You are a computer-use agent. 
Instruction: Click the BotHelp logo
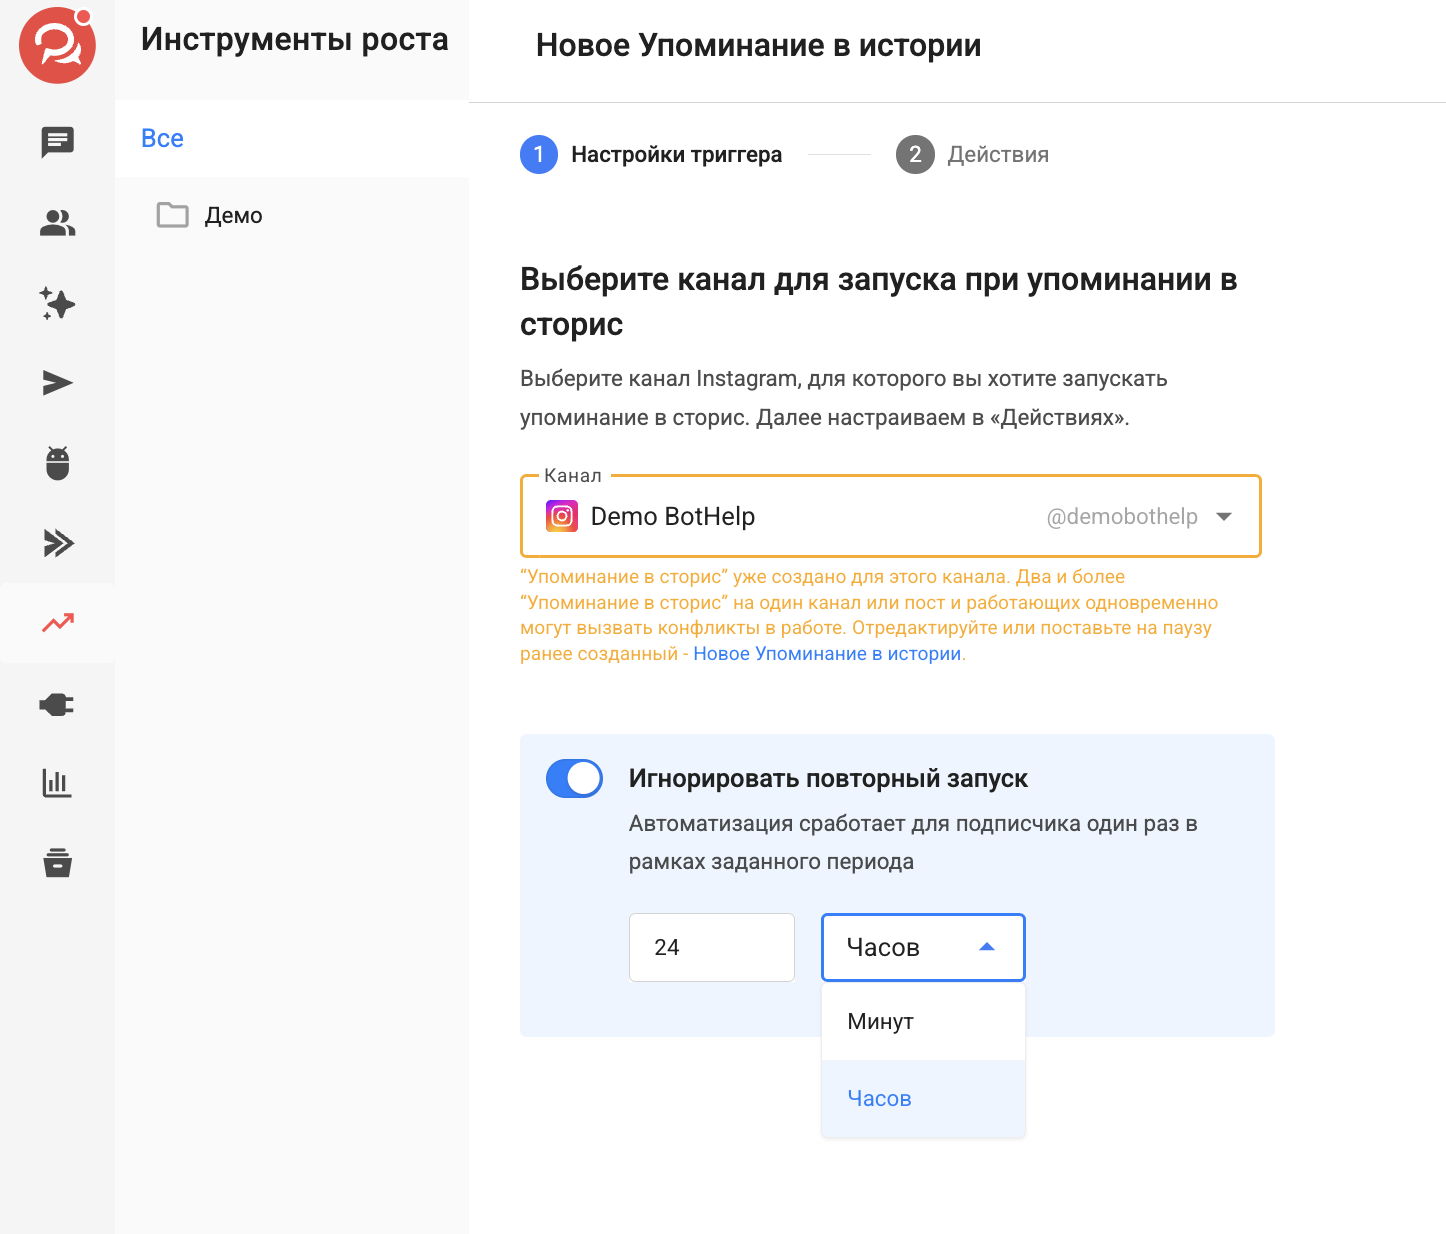(x=58, y=45)
